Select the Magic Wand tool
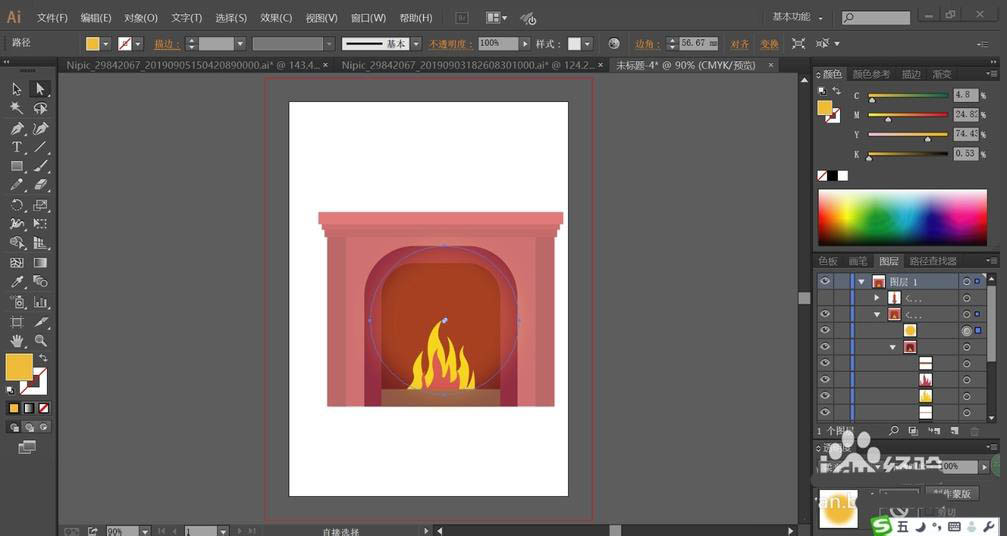 pyautogui.click(x=17, y=108)
